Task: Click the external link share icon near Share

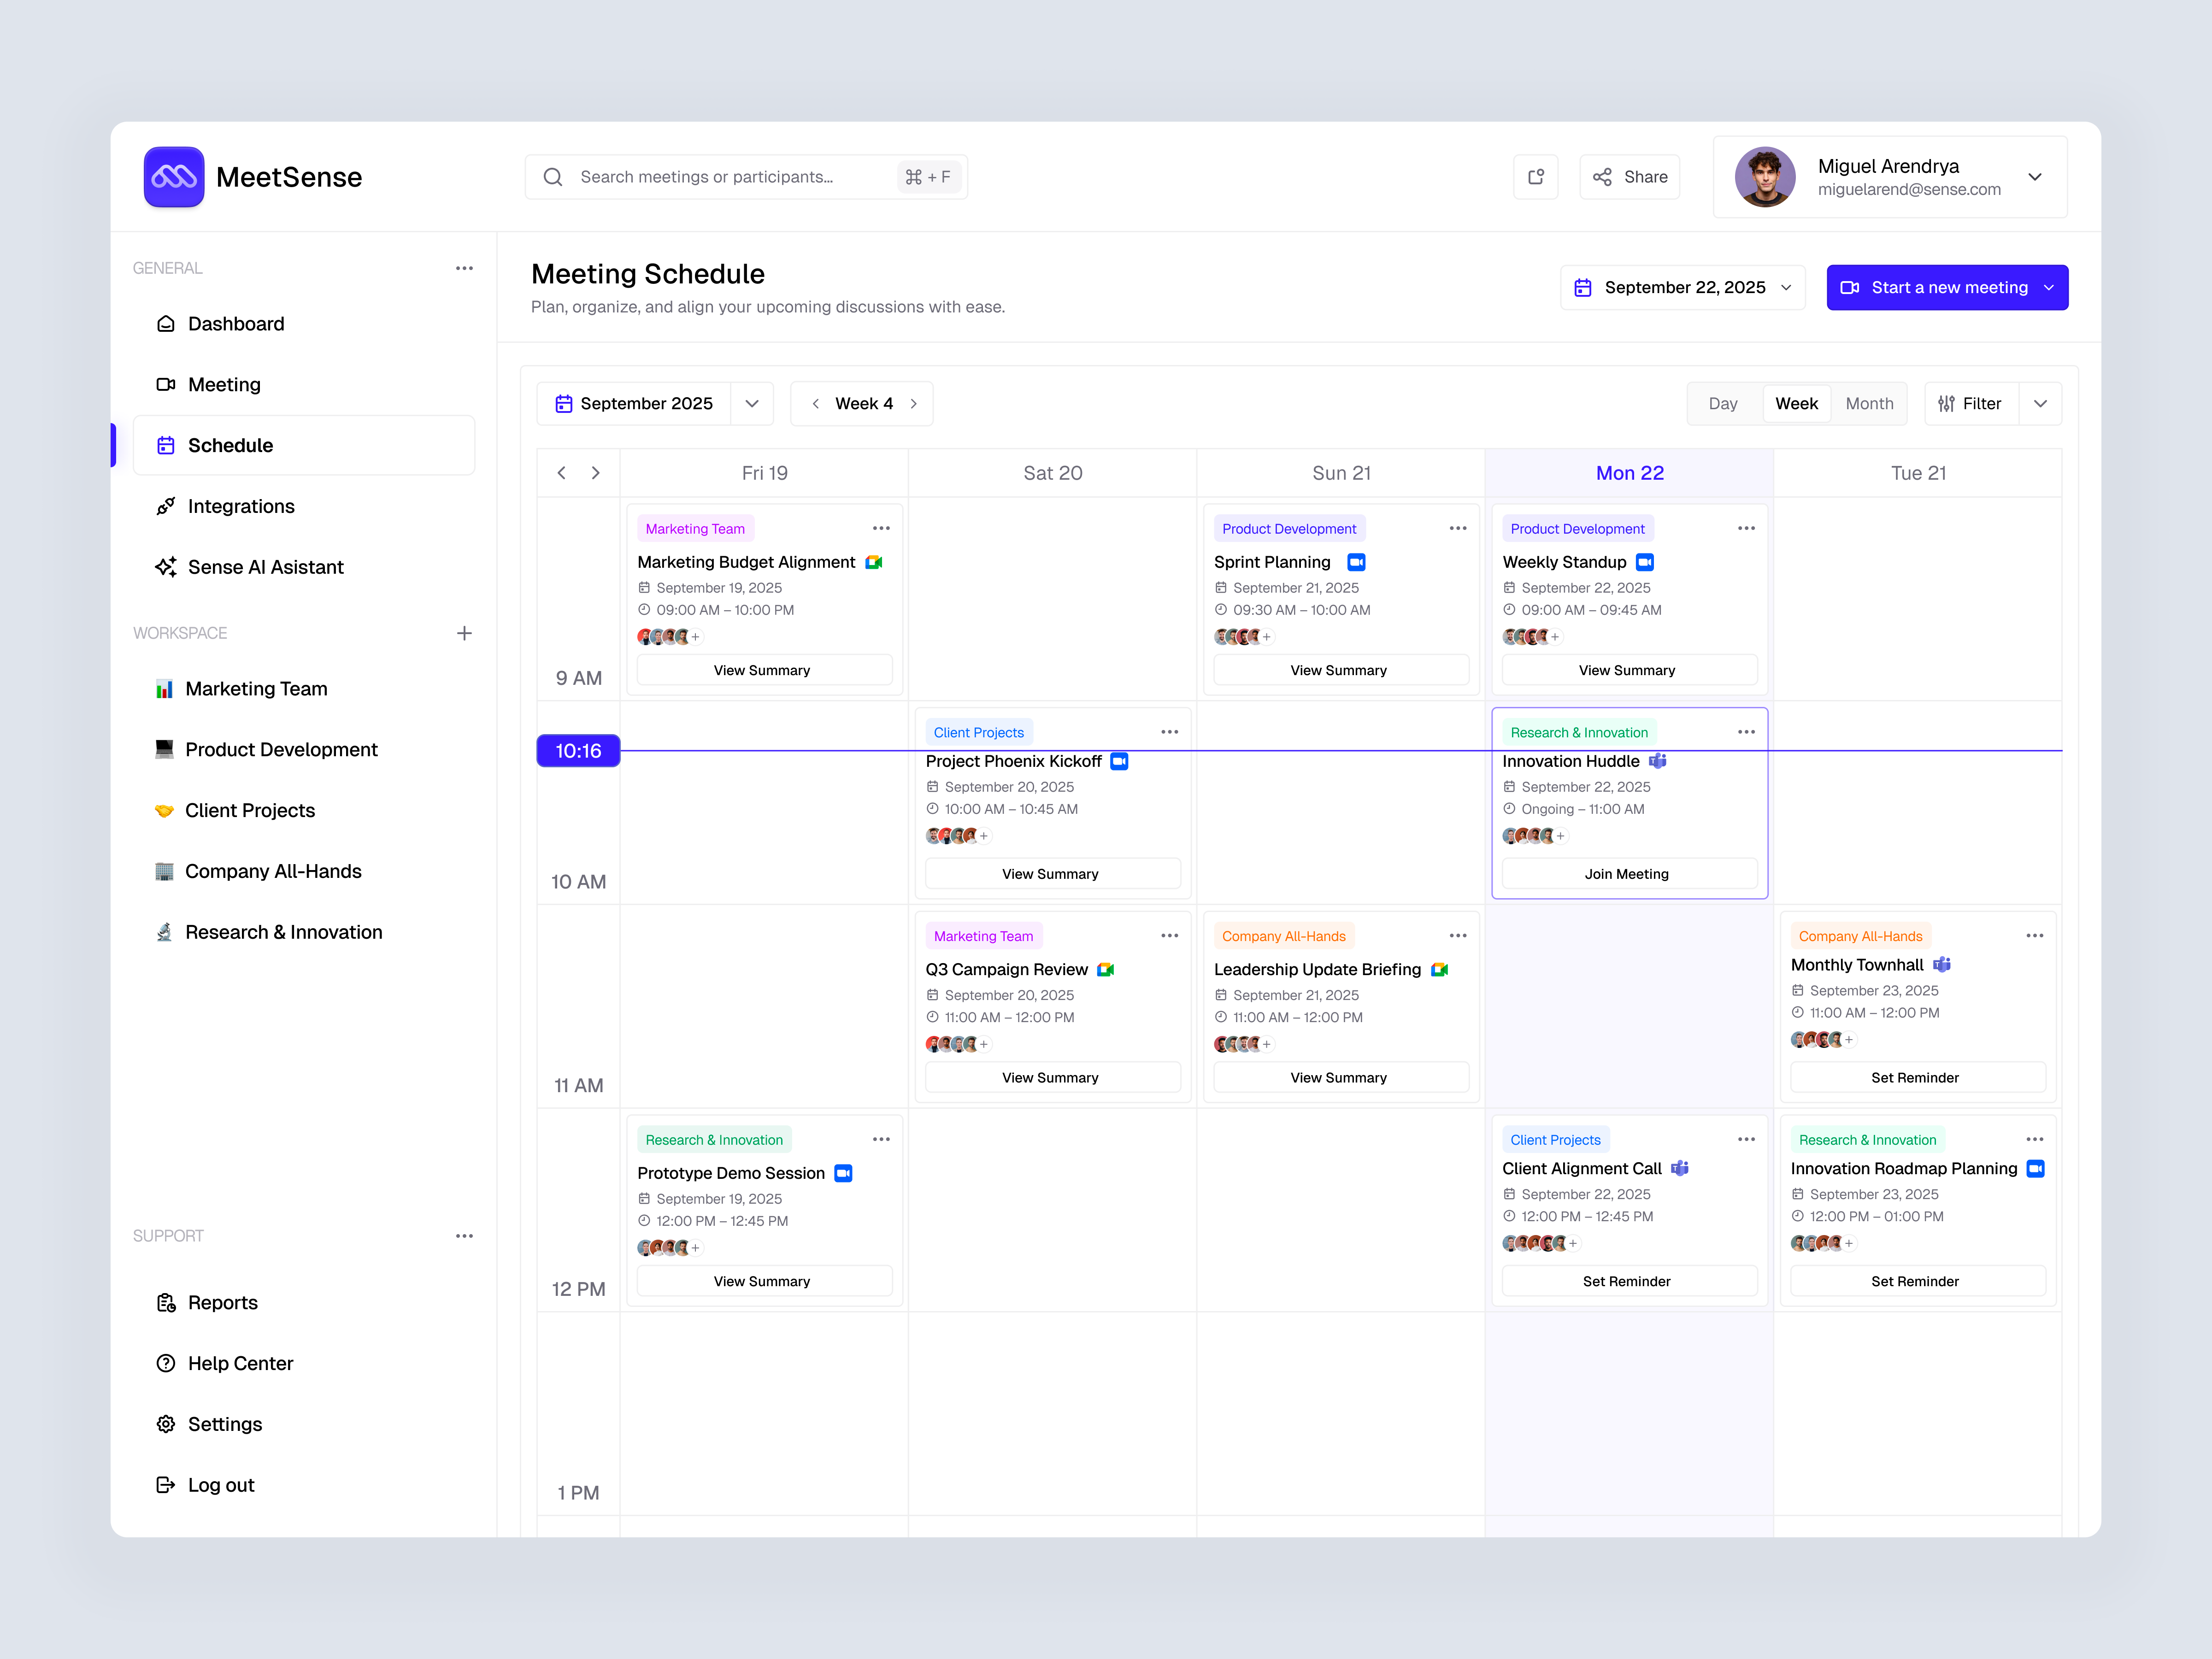Action: (x=1536, y=177)
